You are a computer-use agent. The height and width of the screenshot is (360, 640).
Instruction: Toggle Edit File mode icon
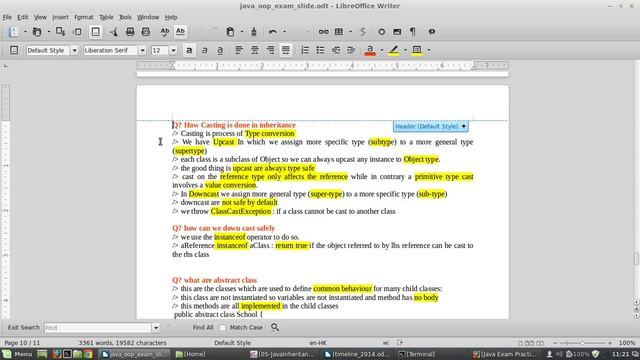coord(95,32)
